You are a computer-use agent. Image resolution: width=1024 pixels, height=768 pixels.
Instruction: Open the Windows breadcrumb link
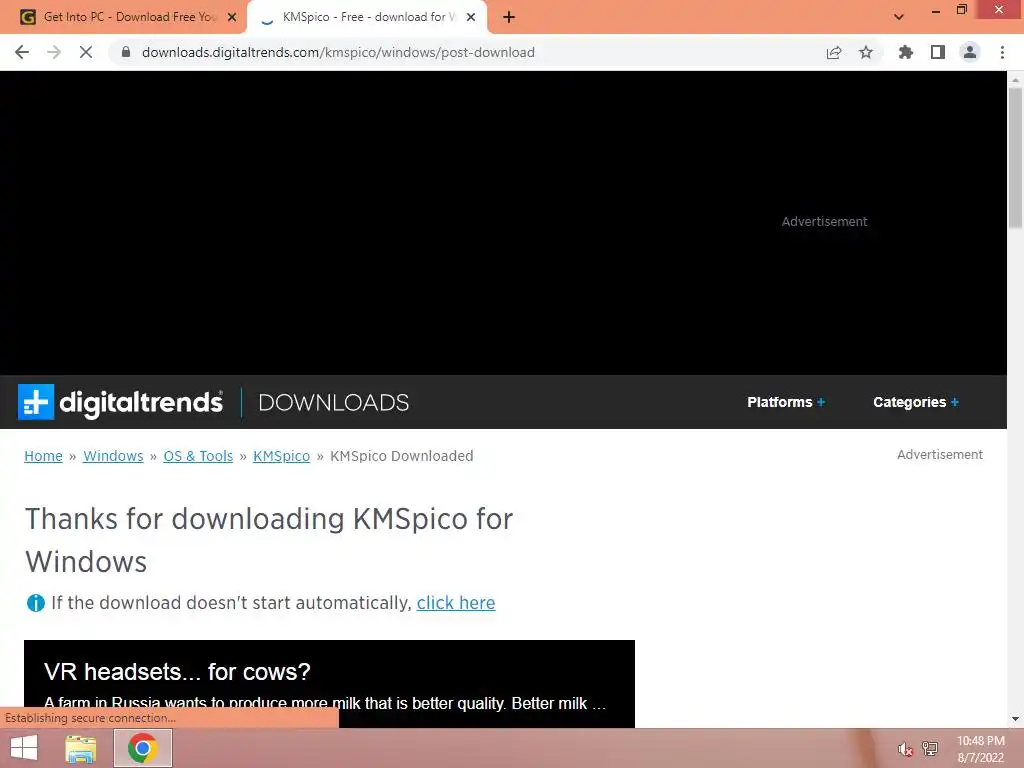click(x=113, y=456)
